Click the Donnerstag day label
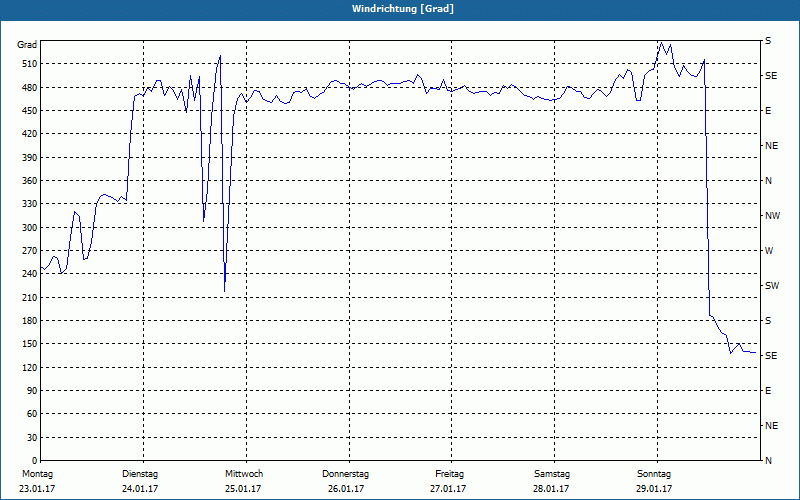 [345, 474]
